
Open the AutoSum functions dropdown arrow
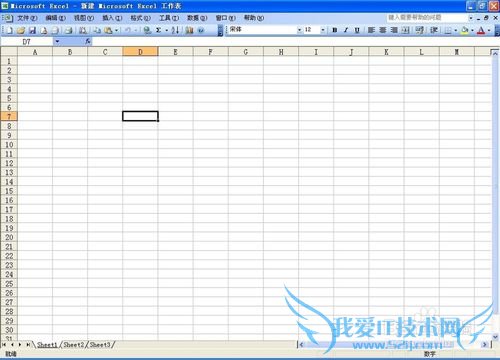coord(166,30)
